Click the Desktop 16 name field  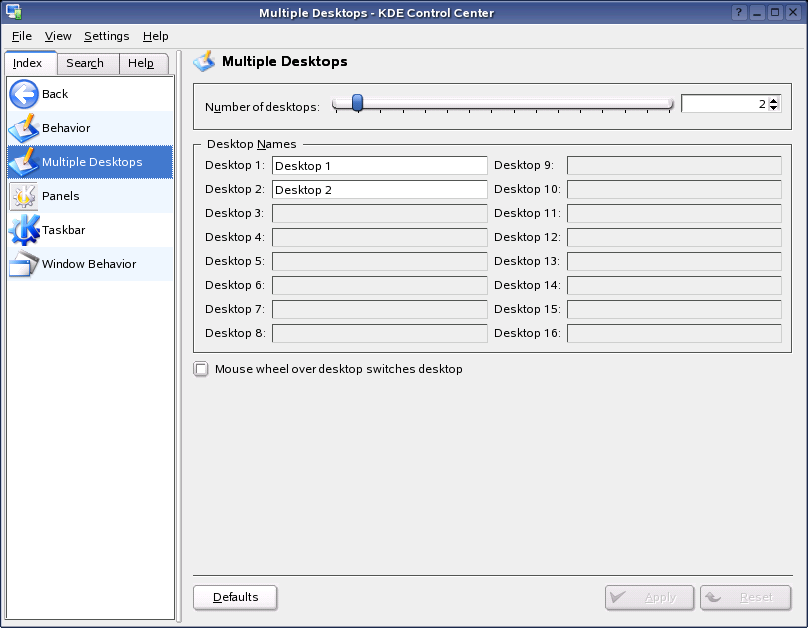click(x=674, y=333)
